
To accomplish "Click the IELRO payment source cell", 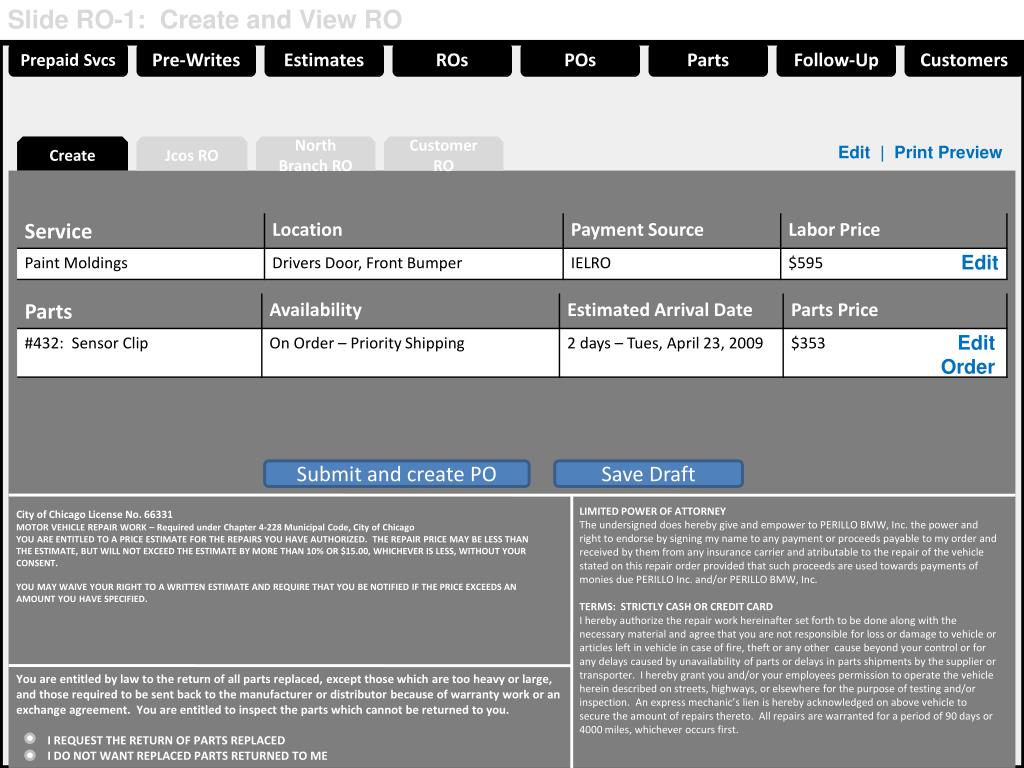I will (x=671, y=264).
